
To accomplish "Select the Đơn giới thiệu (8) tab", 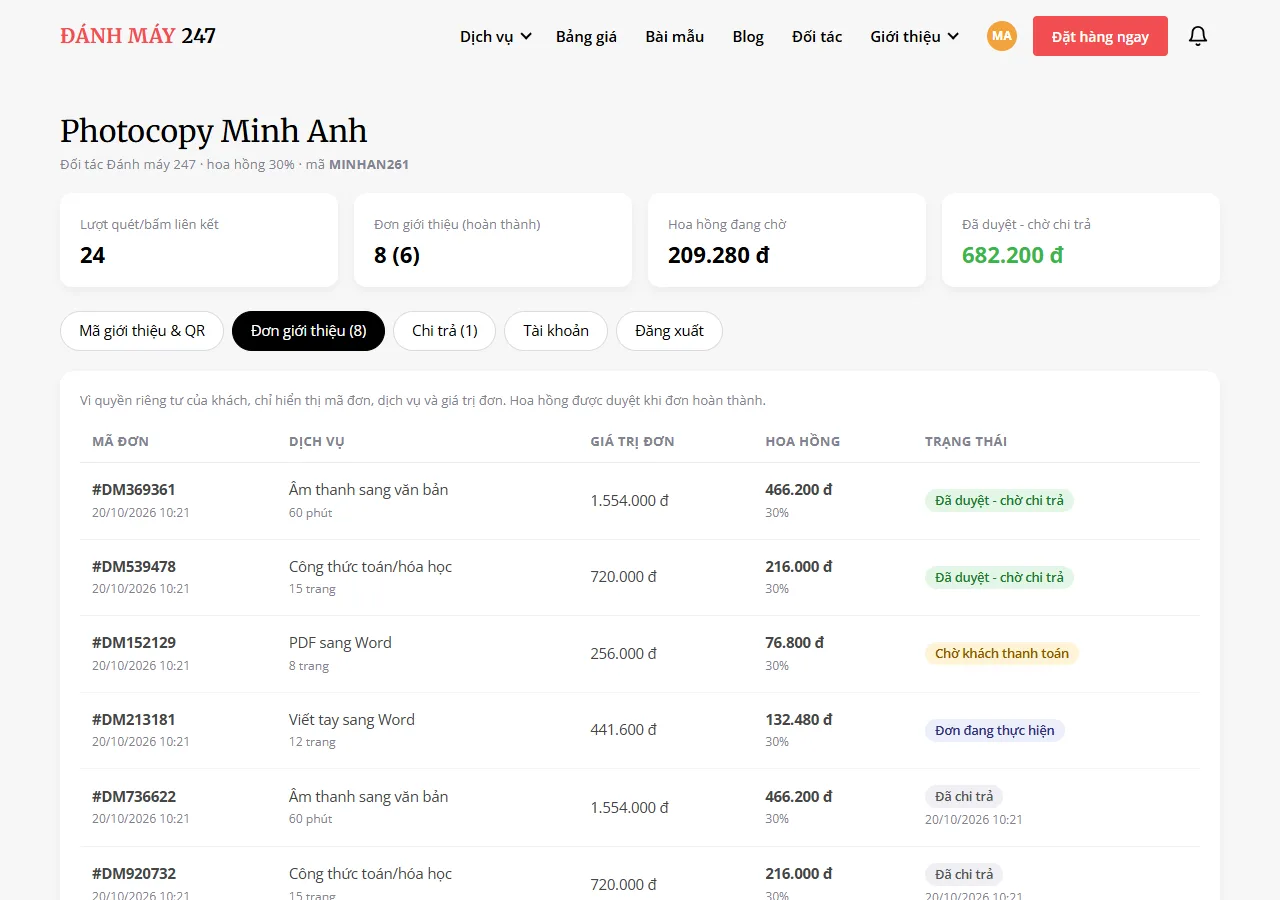I will click(x=308, y=331).
